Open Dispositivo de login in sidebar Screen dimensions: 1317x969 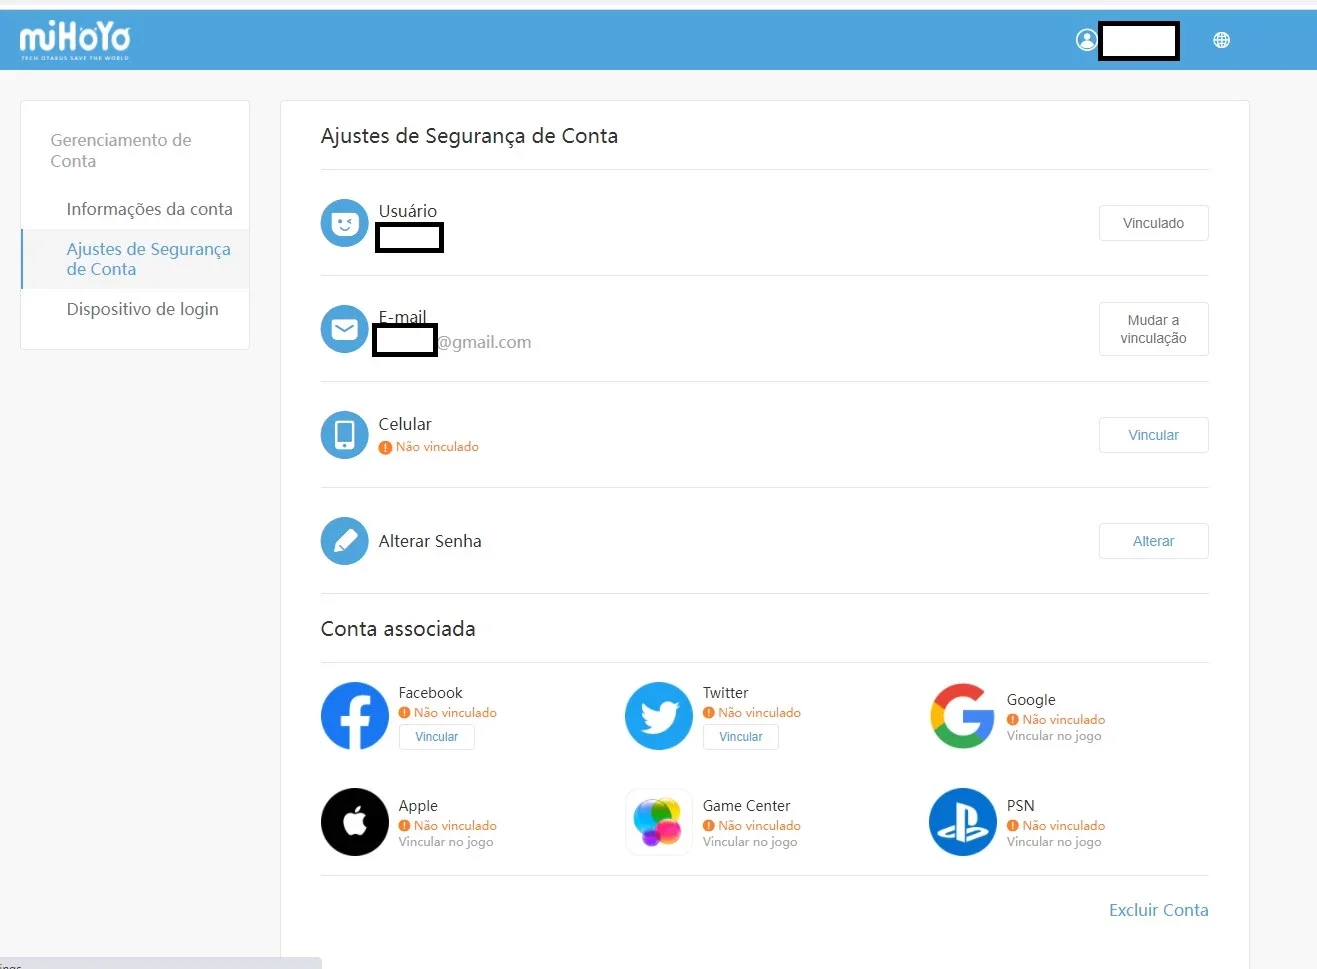click(142, 309)
